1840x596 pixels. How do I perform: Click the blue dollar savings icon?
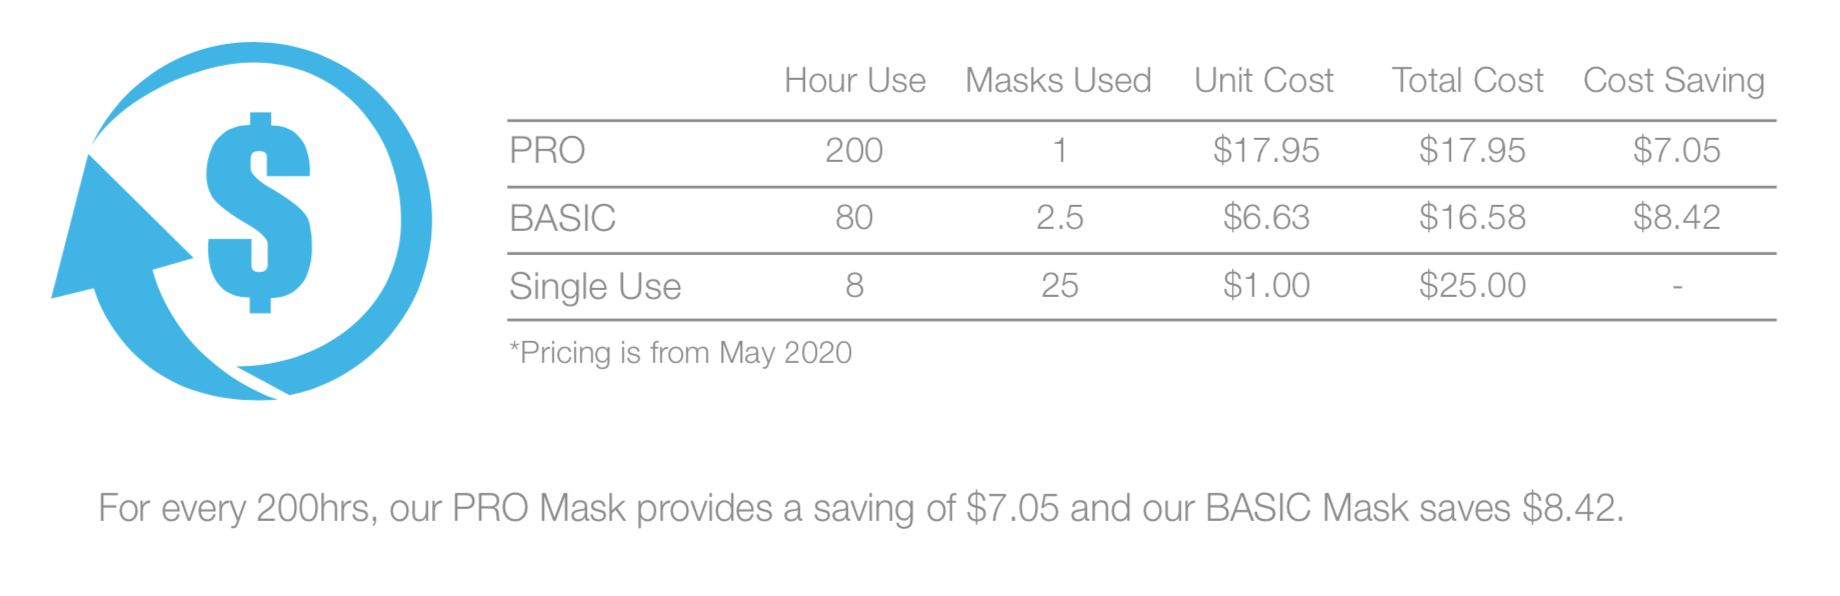(245, 220)
